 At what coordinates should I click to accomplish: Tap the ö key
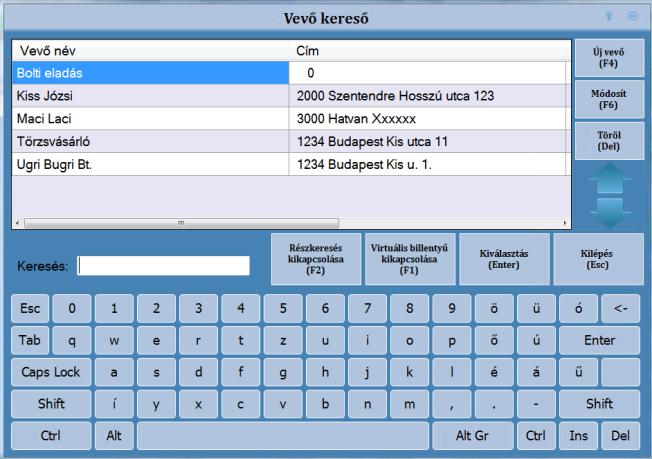[494, 308]
